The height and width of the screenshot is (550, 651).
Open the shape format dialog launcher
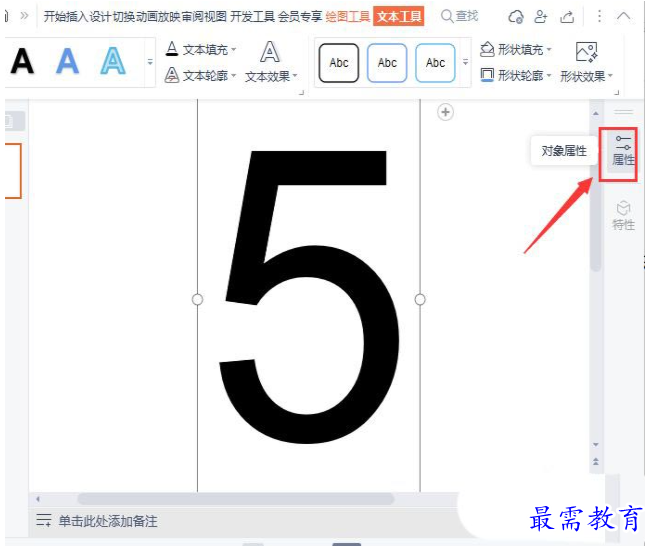tap(617, 92)
